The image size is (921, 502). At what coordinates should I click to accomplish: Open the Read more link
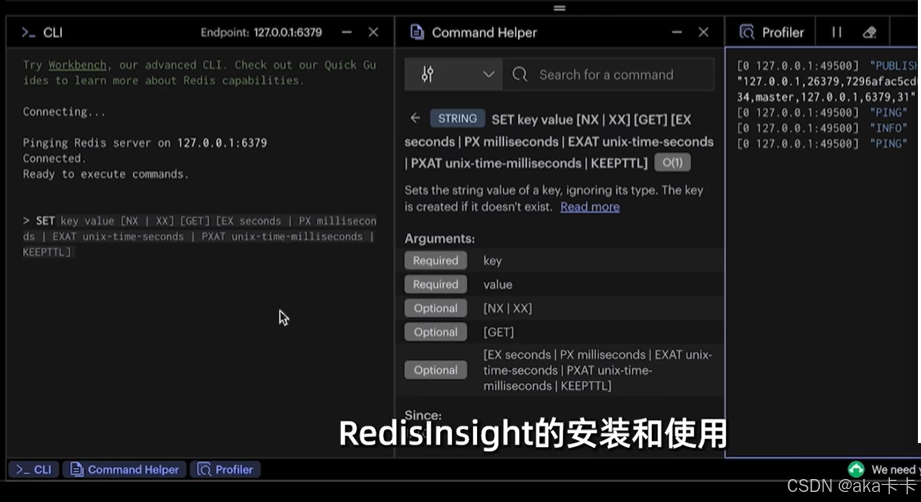pyautogui.click(x=590, y=207)
